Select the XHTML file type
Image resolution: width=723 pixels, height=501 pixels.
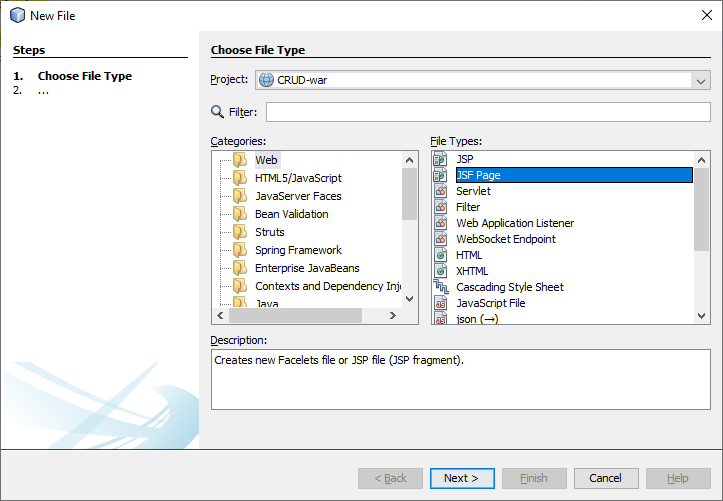(472, 271)
